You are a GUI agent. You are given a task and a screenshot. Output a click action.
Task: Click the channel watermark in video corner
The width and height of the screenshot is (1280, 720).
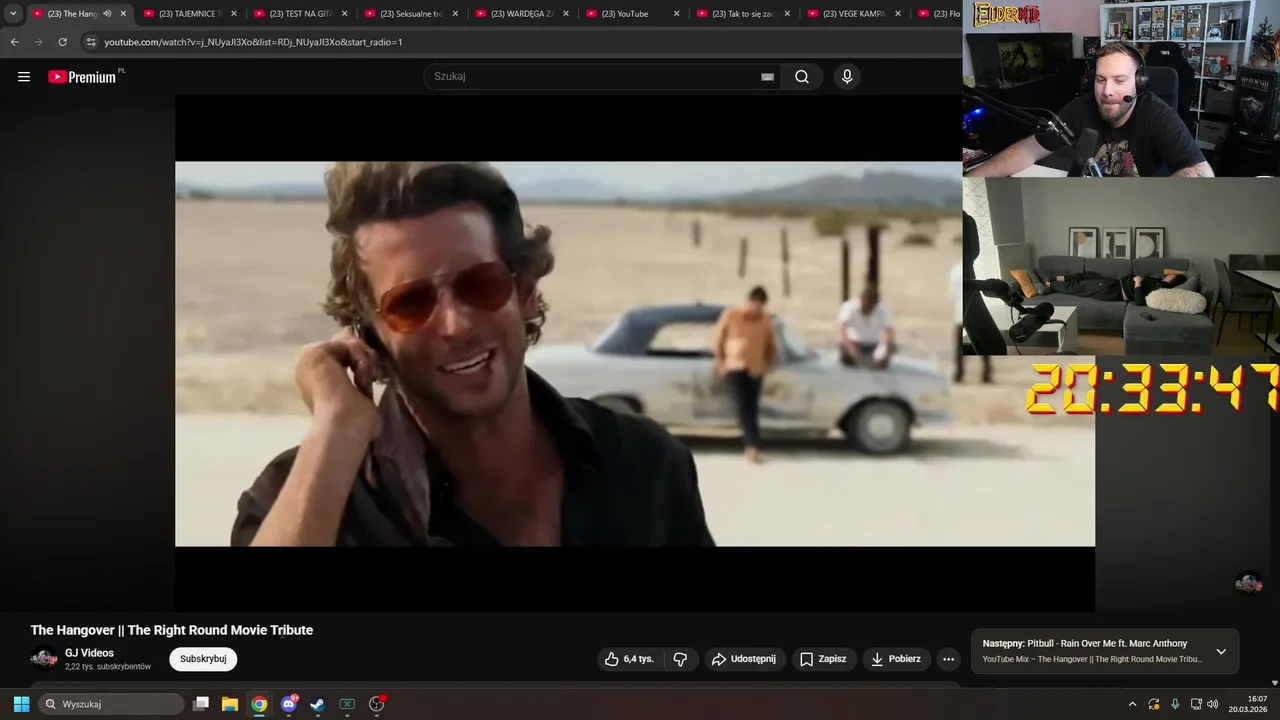[x=1248, y=583]
